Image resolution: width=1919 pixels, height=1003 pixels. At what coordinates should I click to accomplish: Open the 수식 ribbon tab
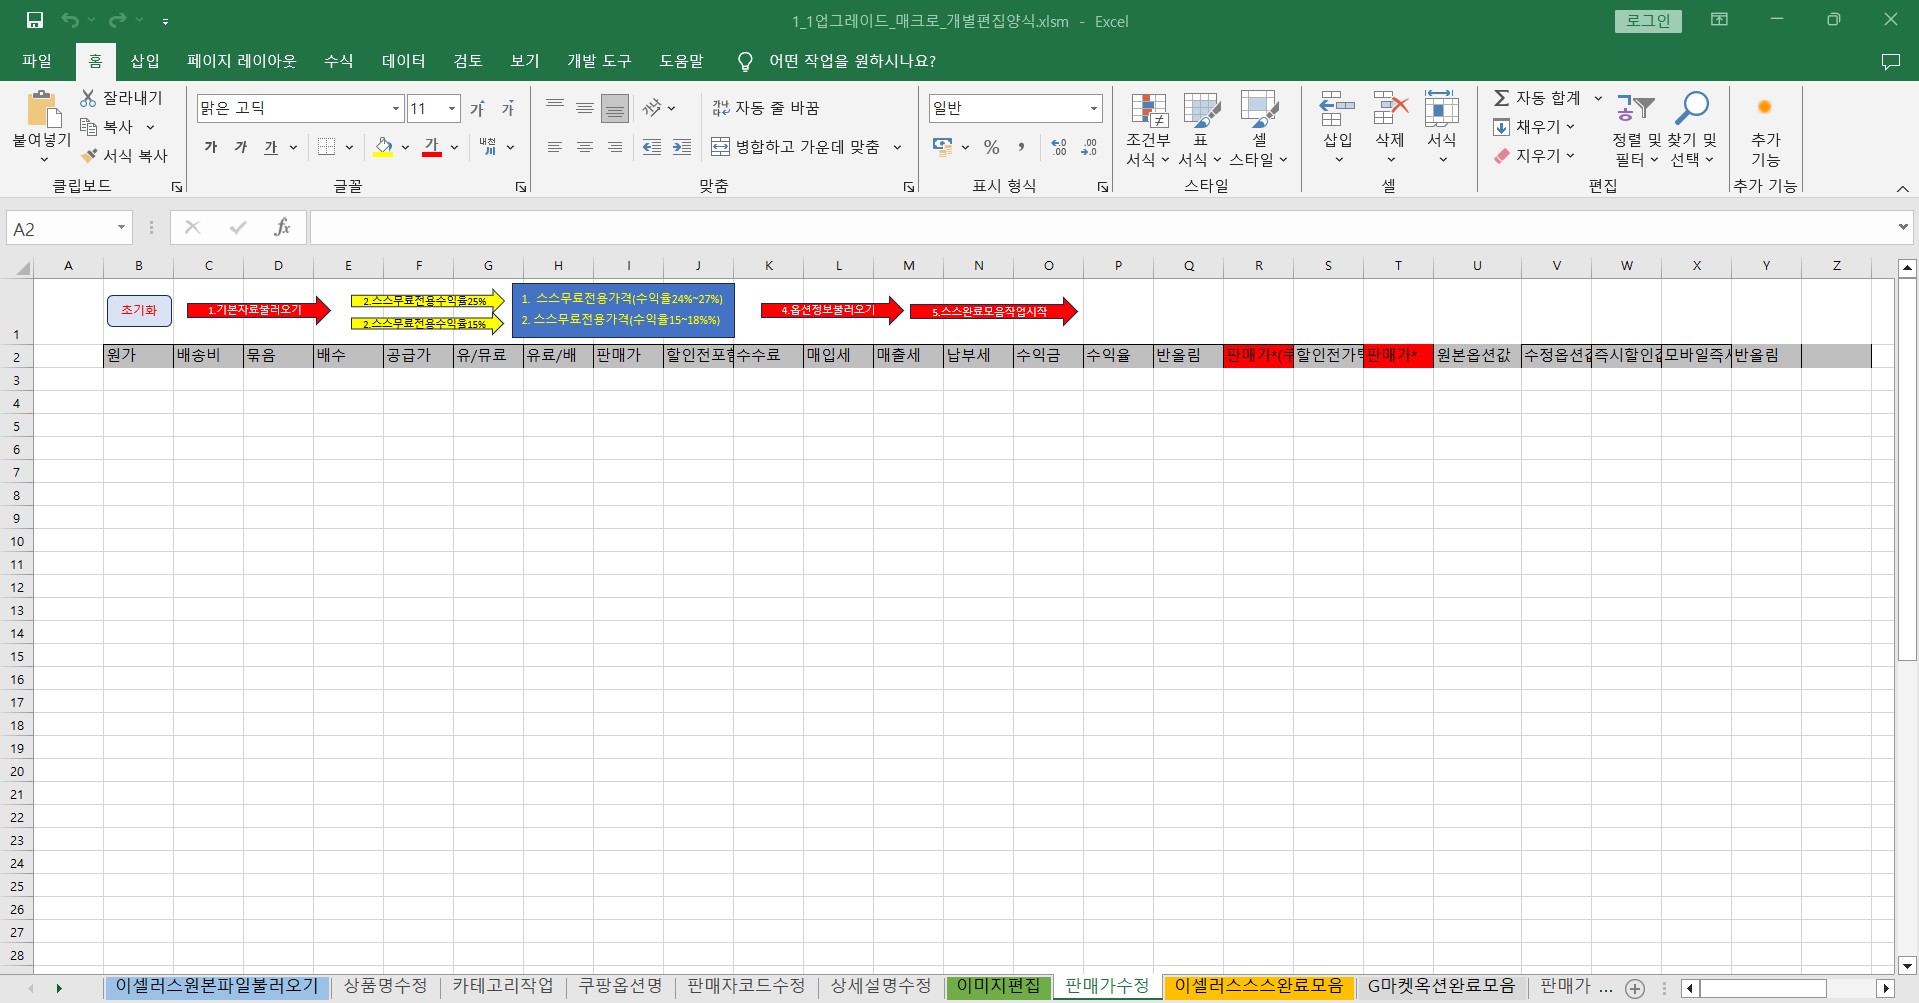point(338,61)
